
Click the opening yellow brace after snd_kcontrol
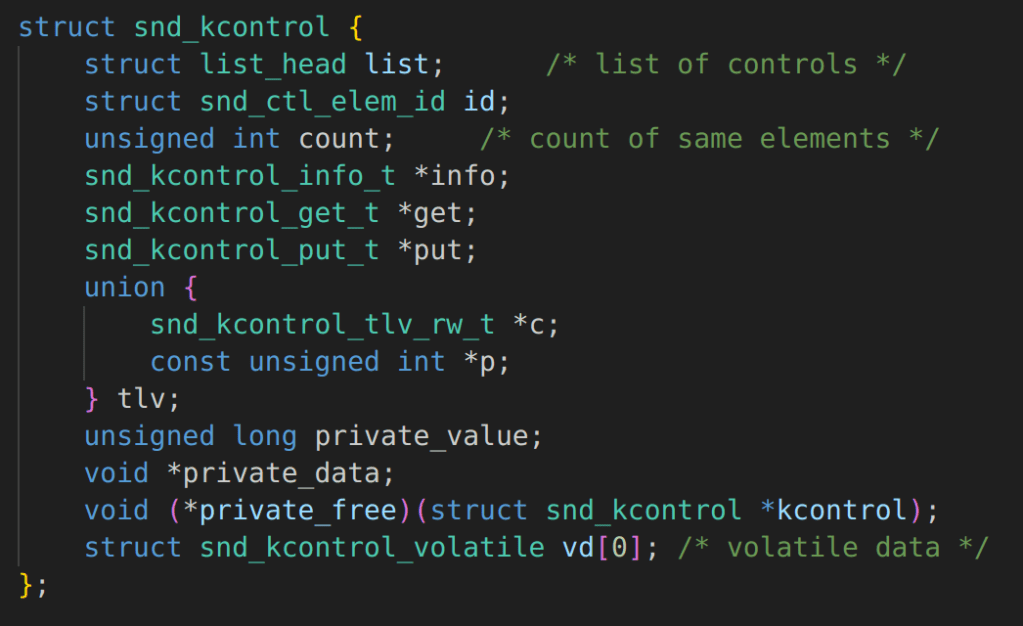(x=355, y=27)
